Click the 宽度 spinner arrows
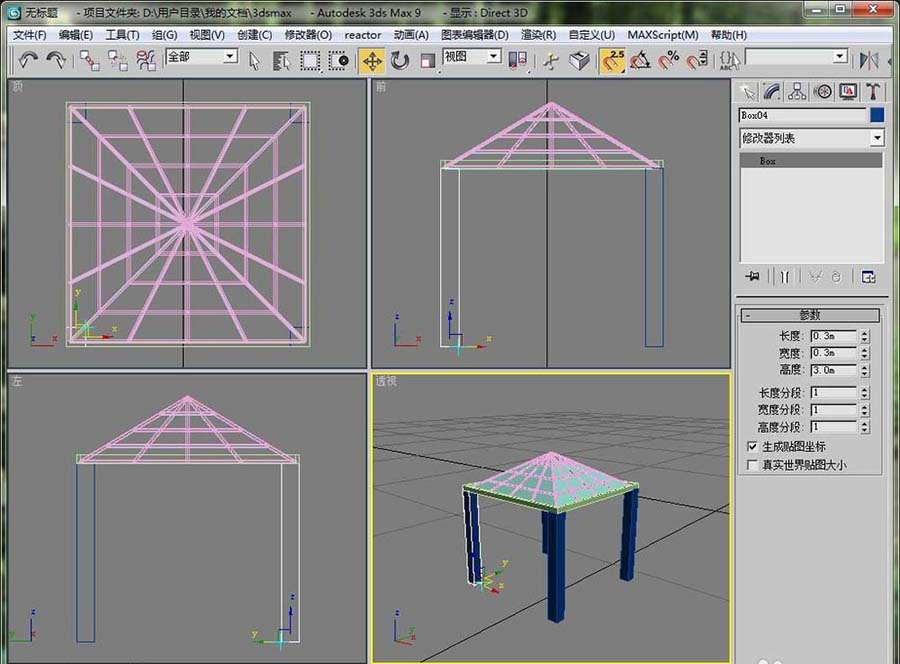The image size is (900, 664). 864,353
